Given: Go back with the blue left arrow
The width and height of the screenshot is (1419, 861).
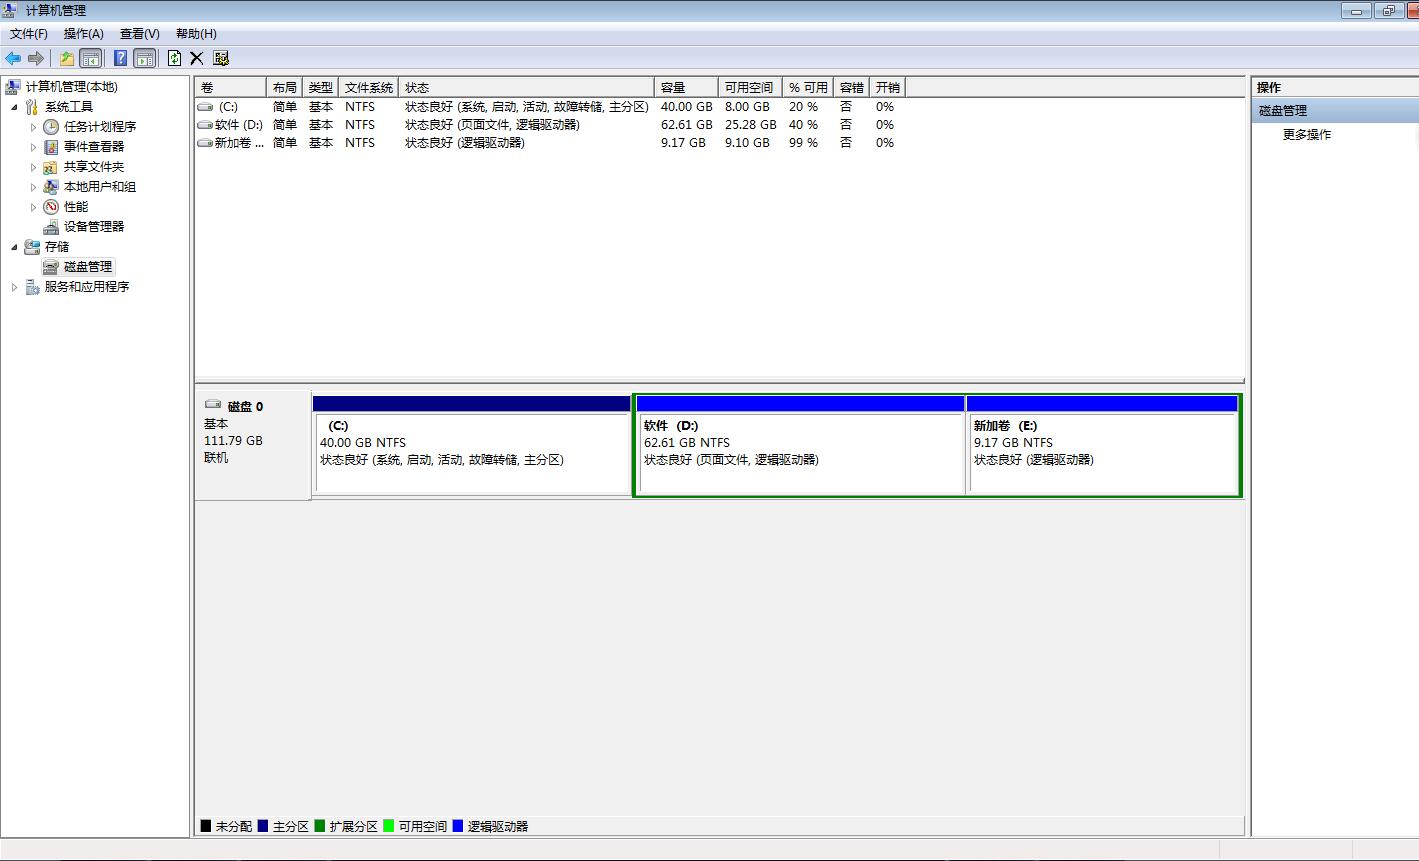Looking at the screenshot, I should point(13,58).
